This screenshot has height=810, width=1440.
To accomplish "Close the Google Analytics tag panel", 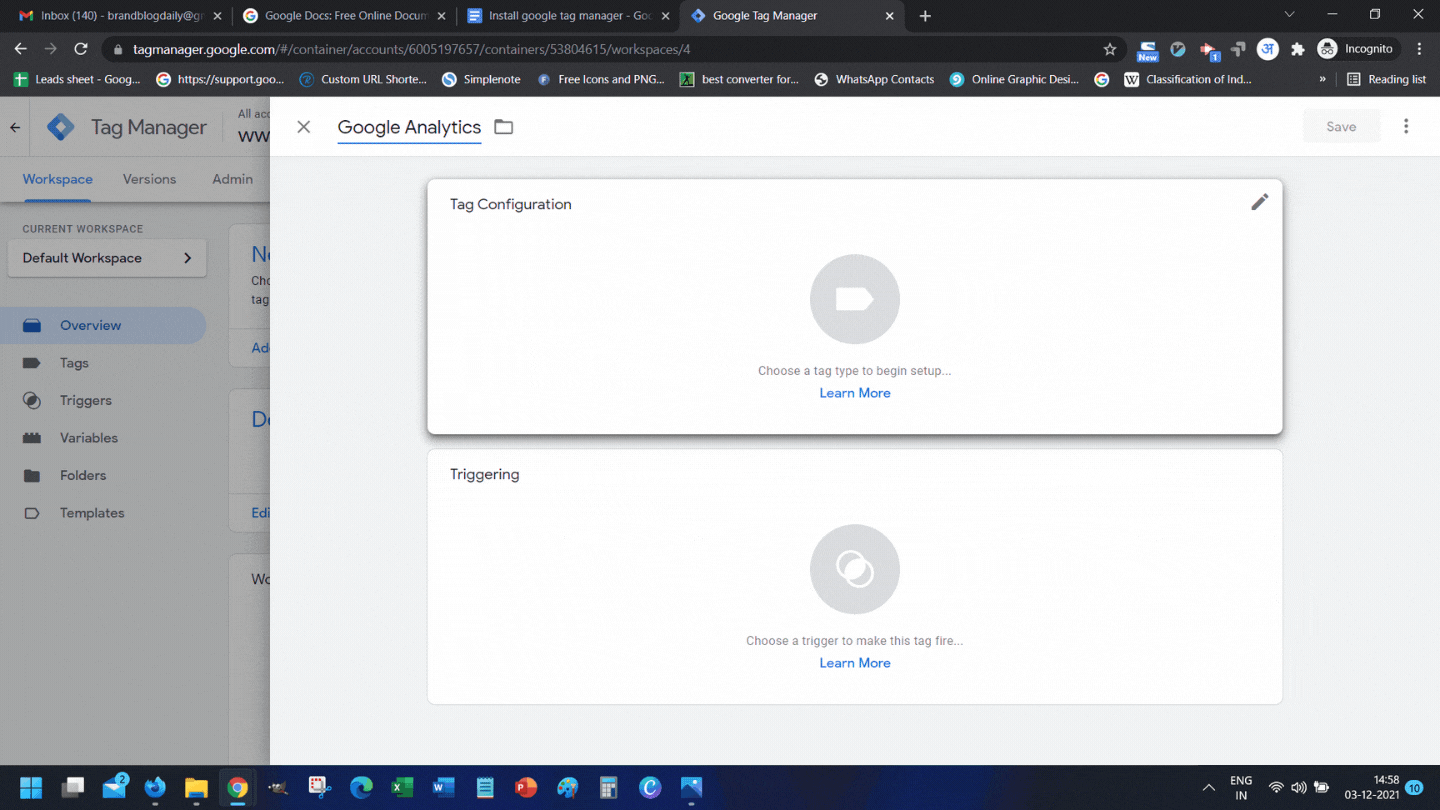I will point(304,127).
